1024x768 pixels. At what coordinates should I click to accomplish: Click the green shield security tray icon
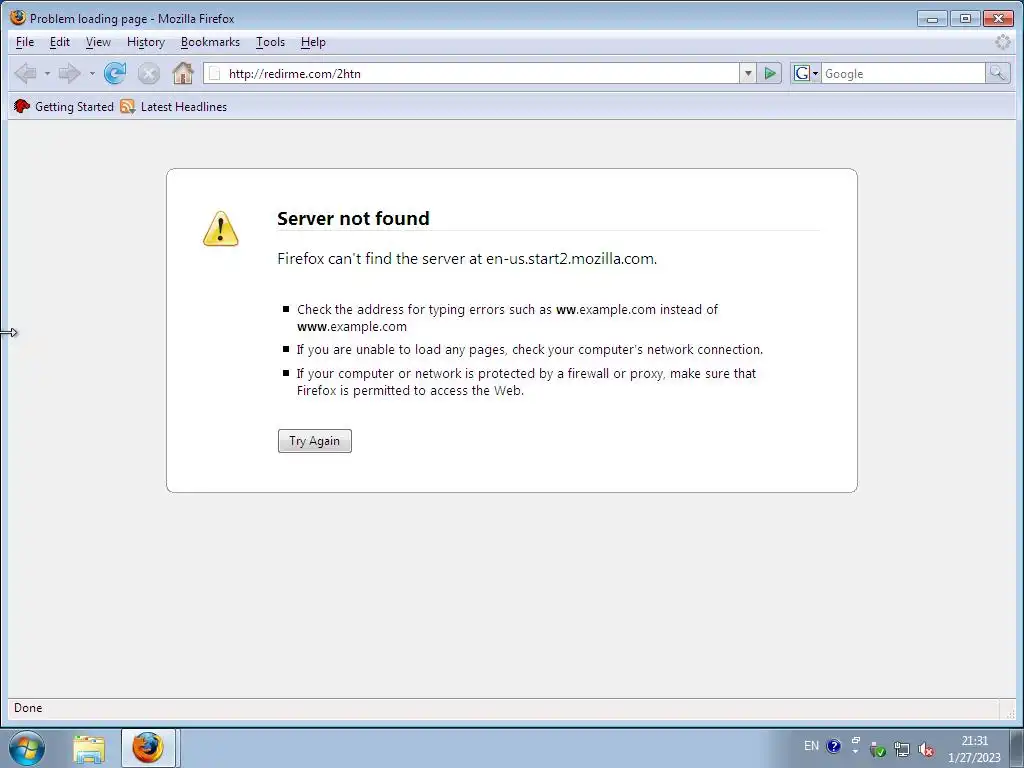tap(878, 750)
